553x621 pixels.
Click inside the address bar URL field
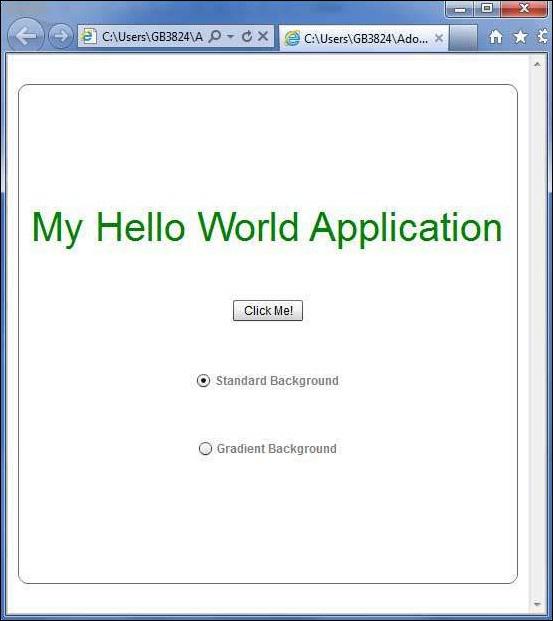pos(153,36)
